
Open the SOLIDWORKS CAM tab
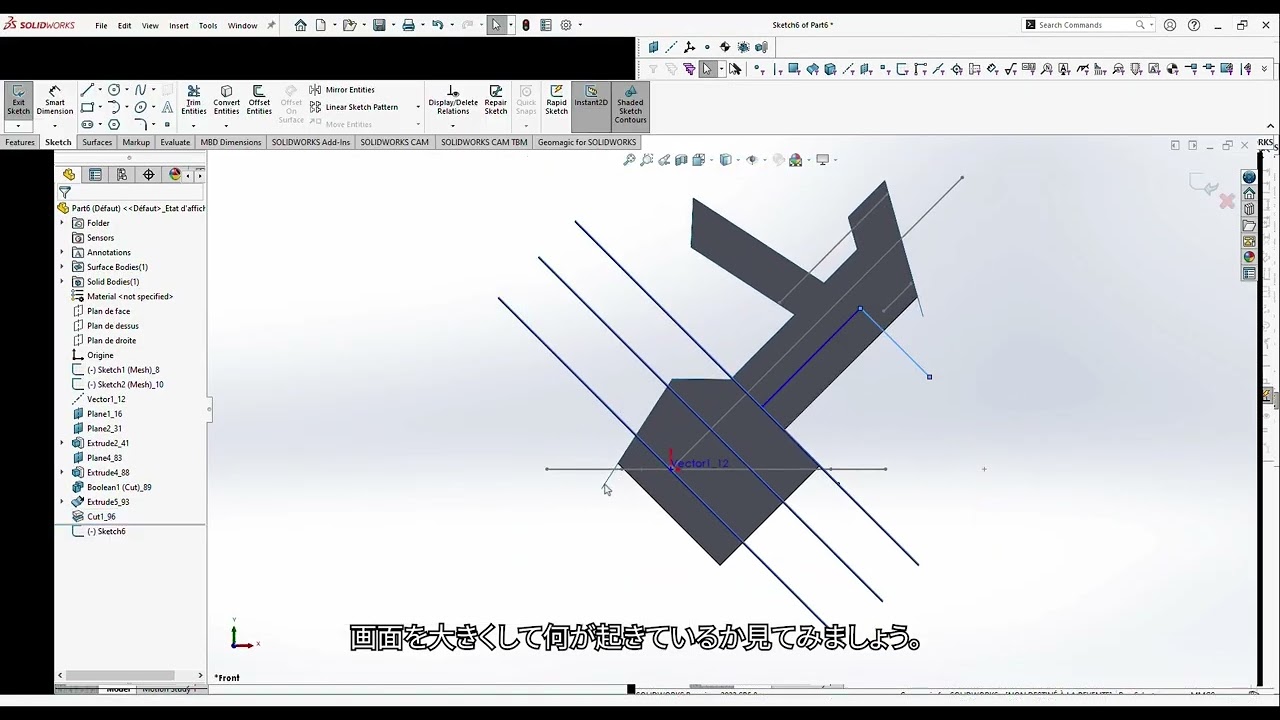click(x=394, y=142)
